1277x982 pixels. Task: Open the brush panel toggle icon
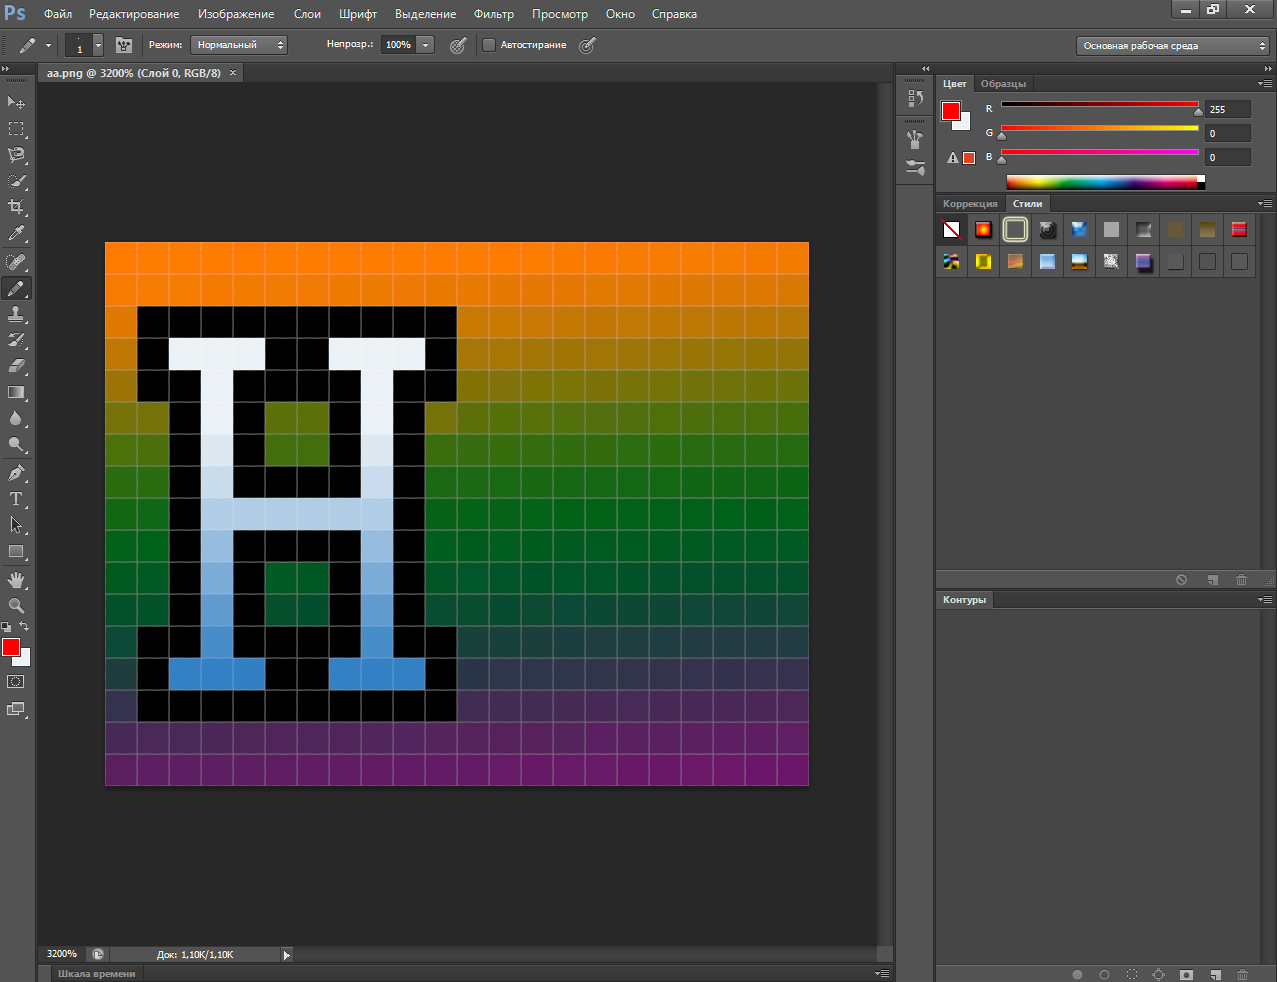coord(124,45)
